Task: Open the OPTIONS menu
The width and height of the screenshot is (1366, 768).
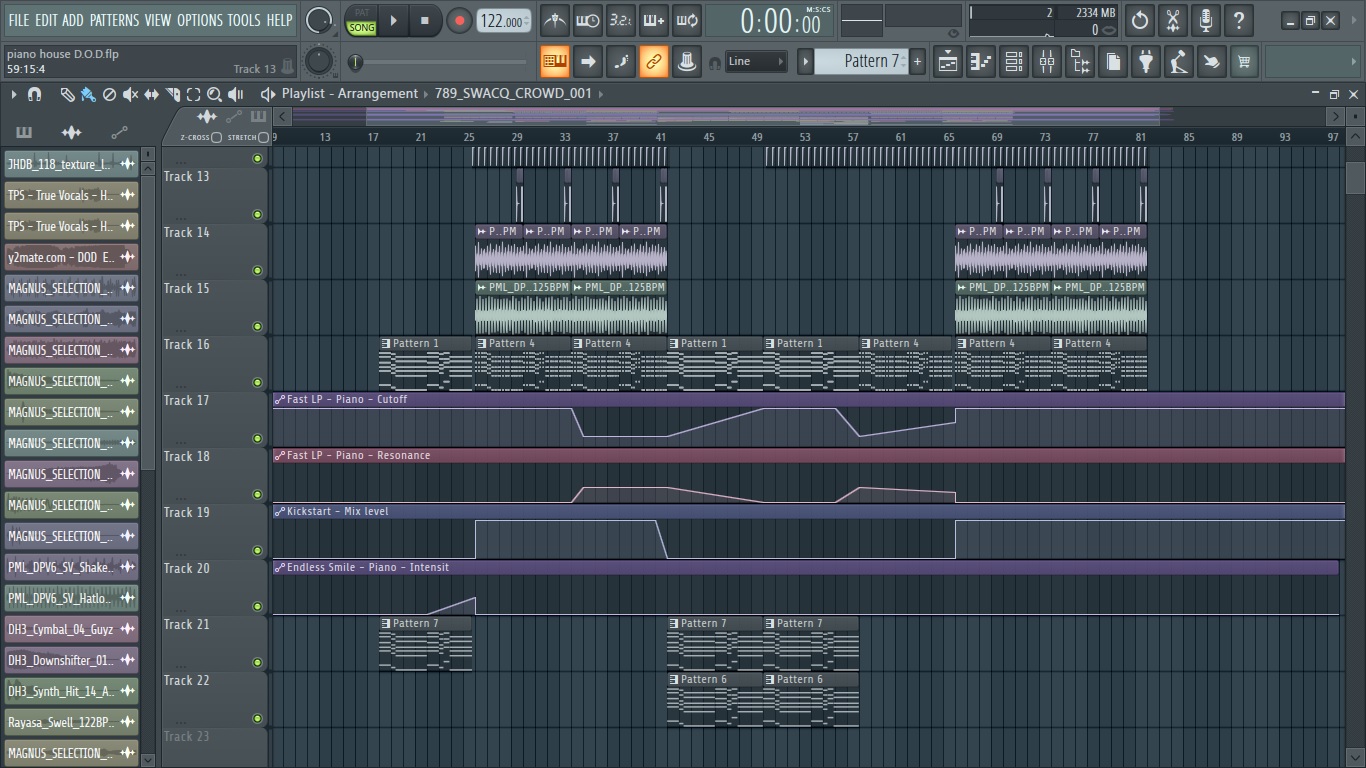Action: 199,20
